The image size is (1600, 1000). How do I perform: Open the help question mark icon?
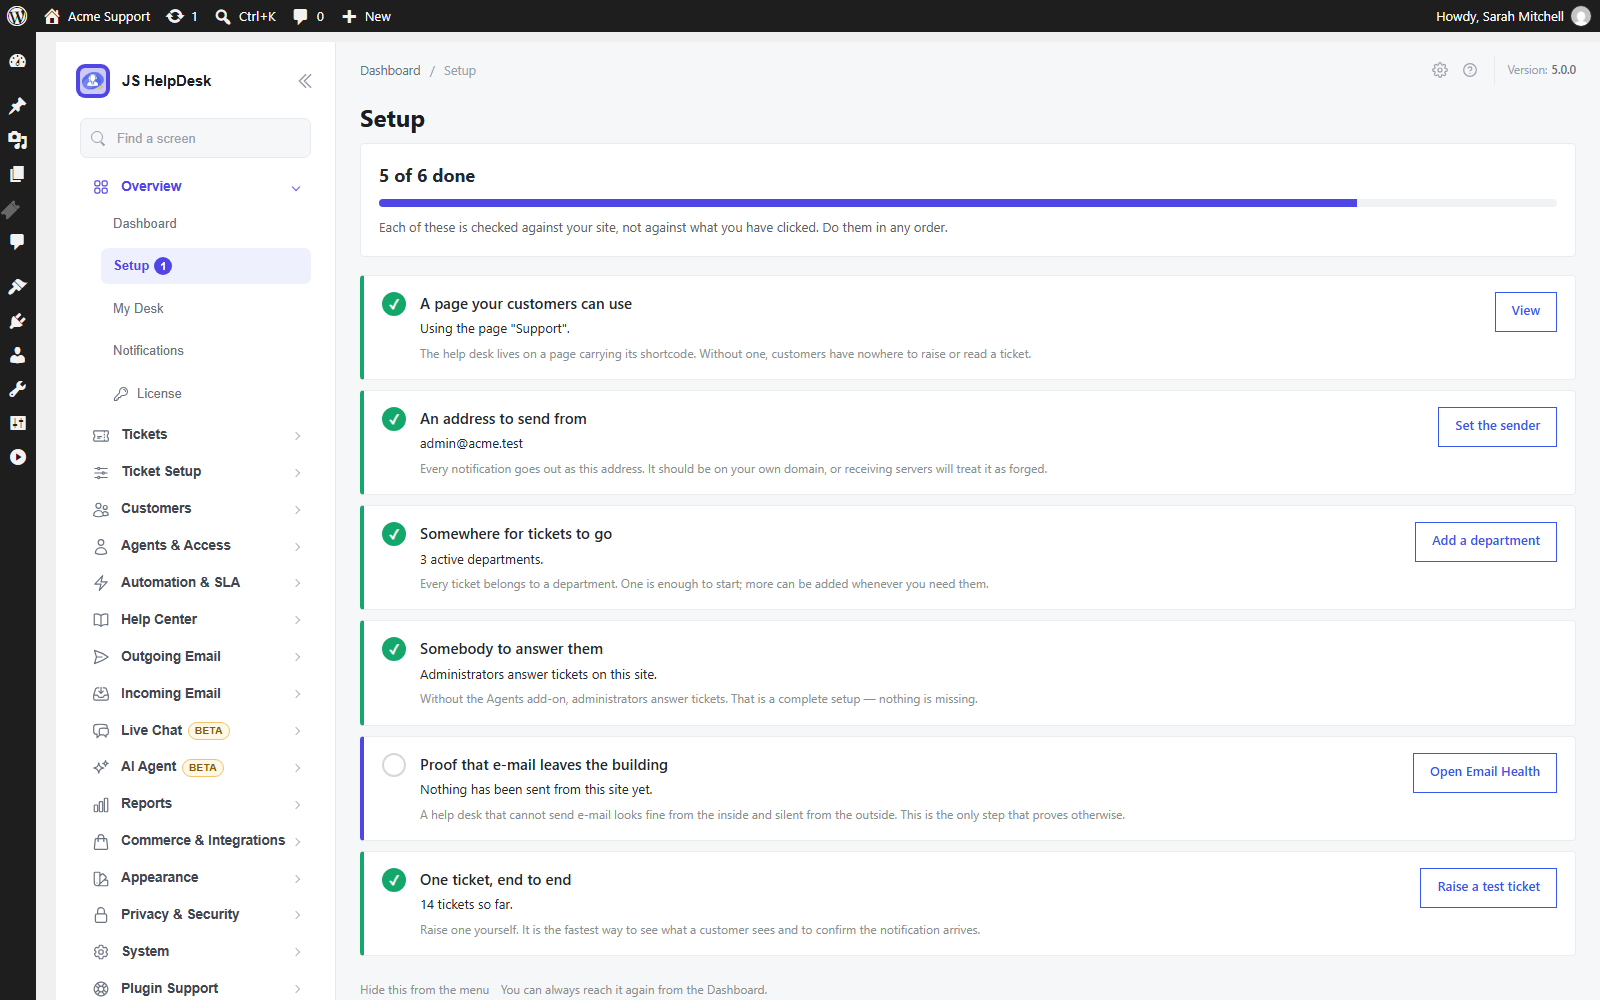click(1470, 70)
